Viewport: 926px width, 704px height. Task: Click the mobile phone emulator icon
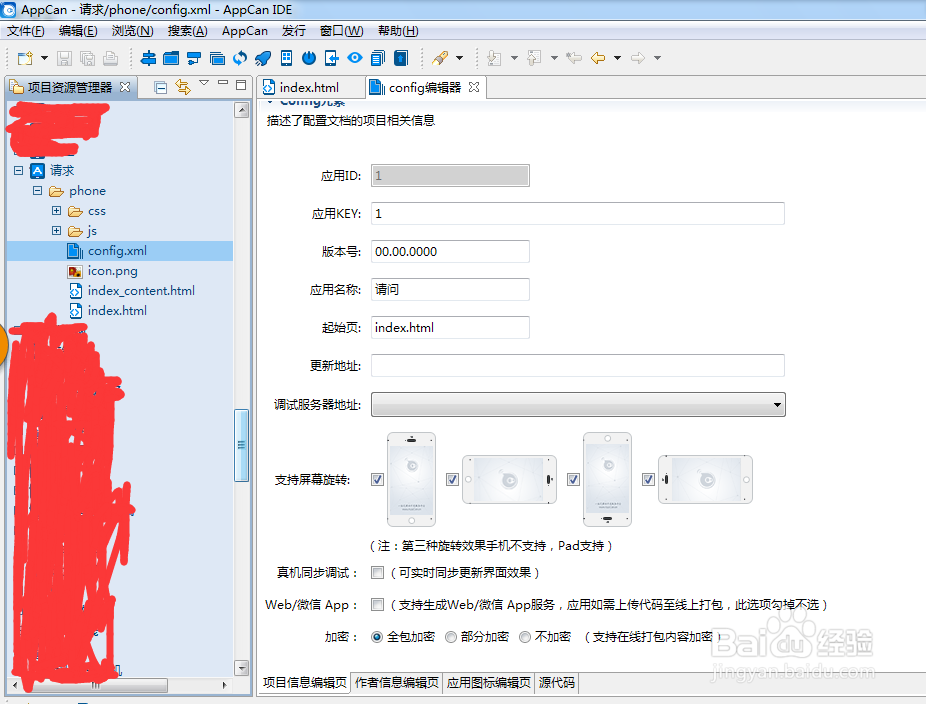pyautogui.click(x=287, y=58)
